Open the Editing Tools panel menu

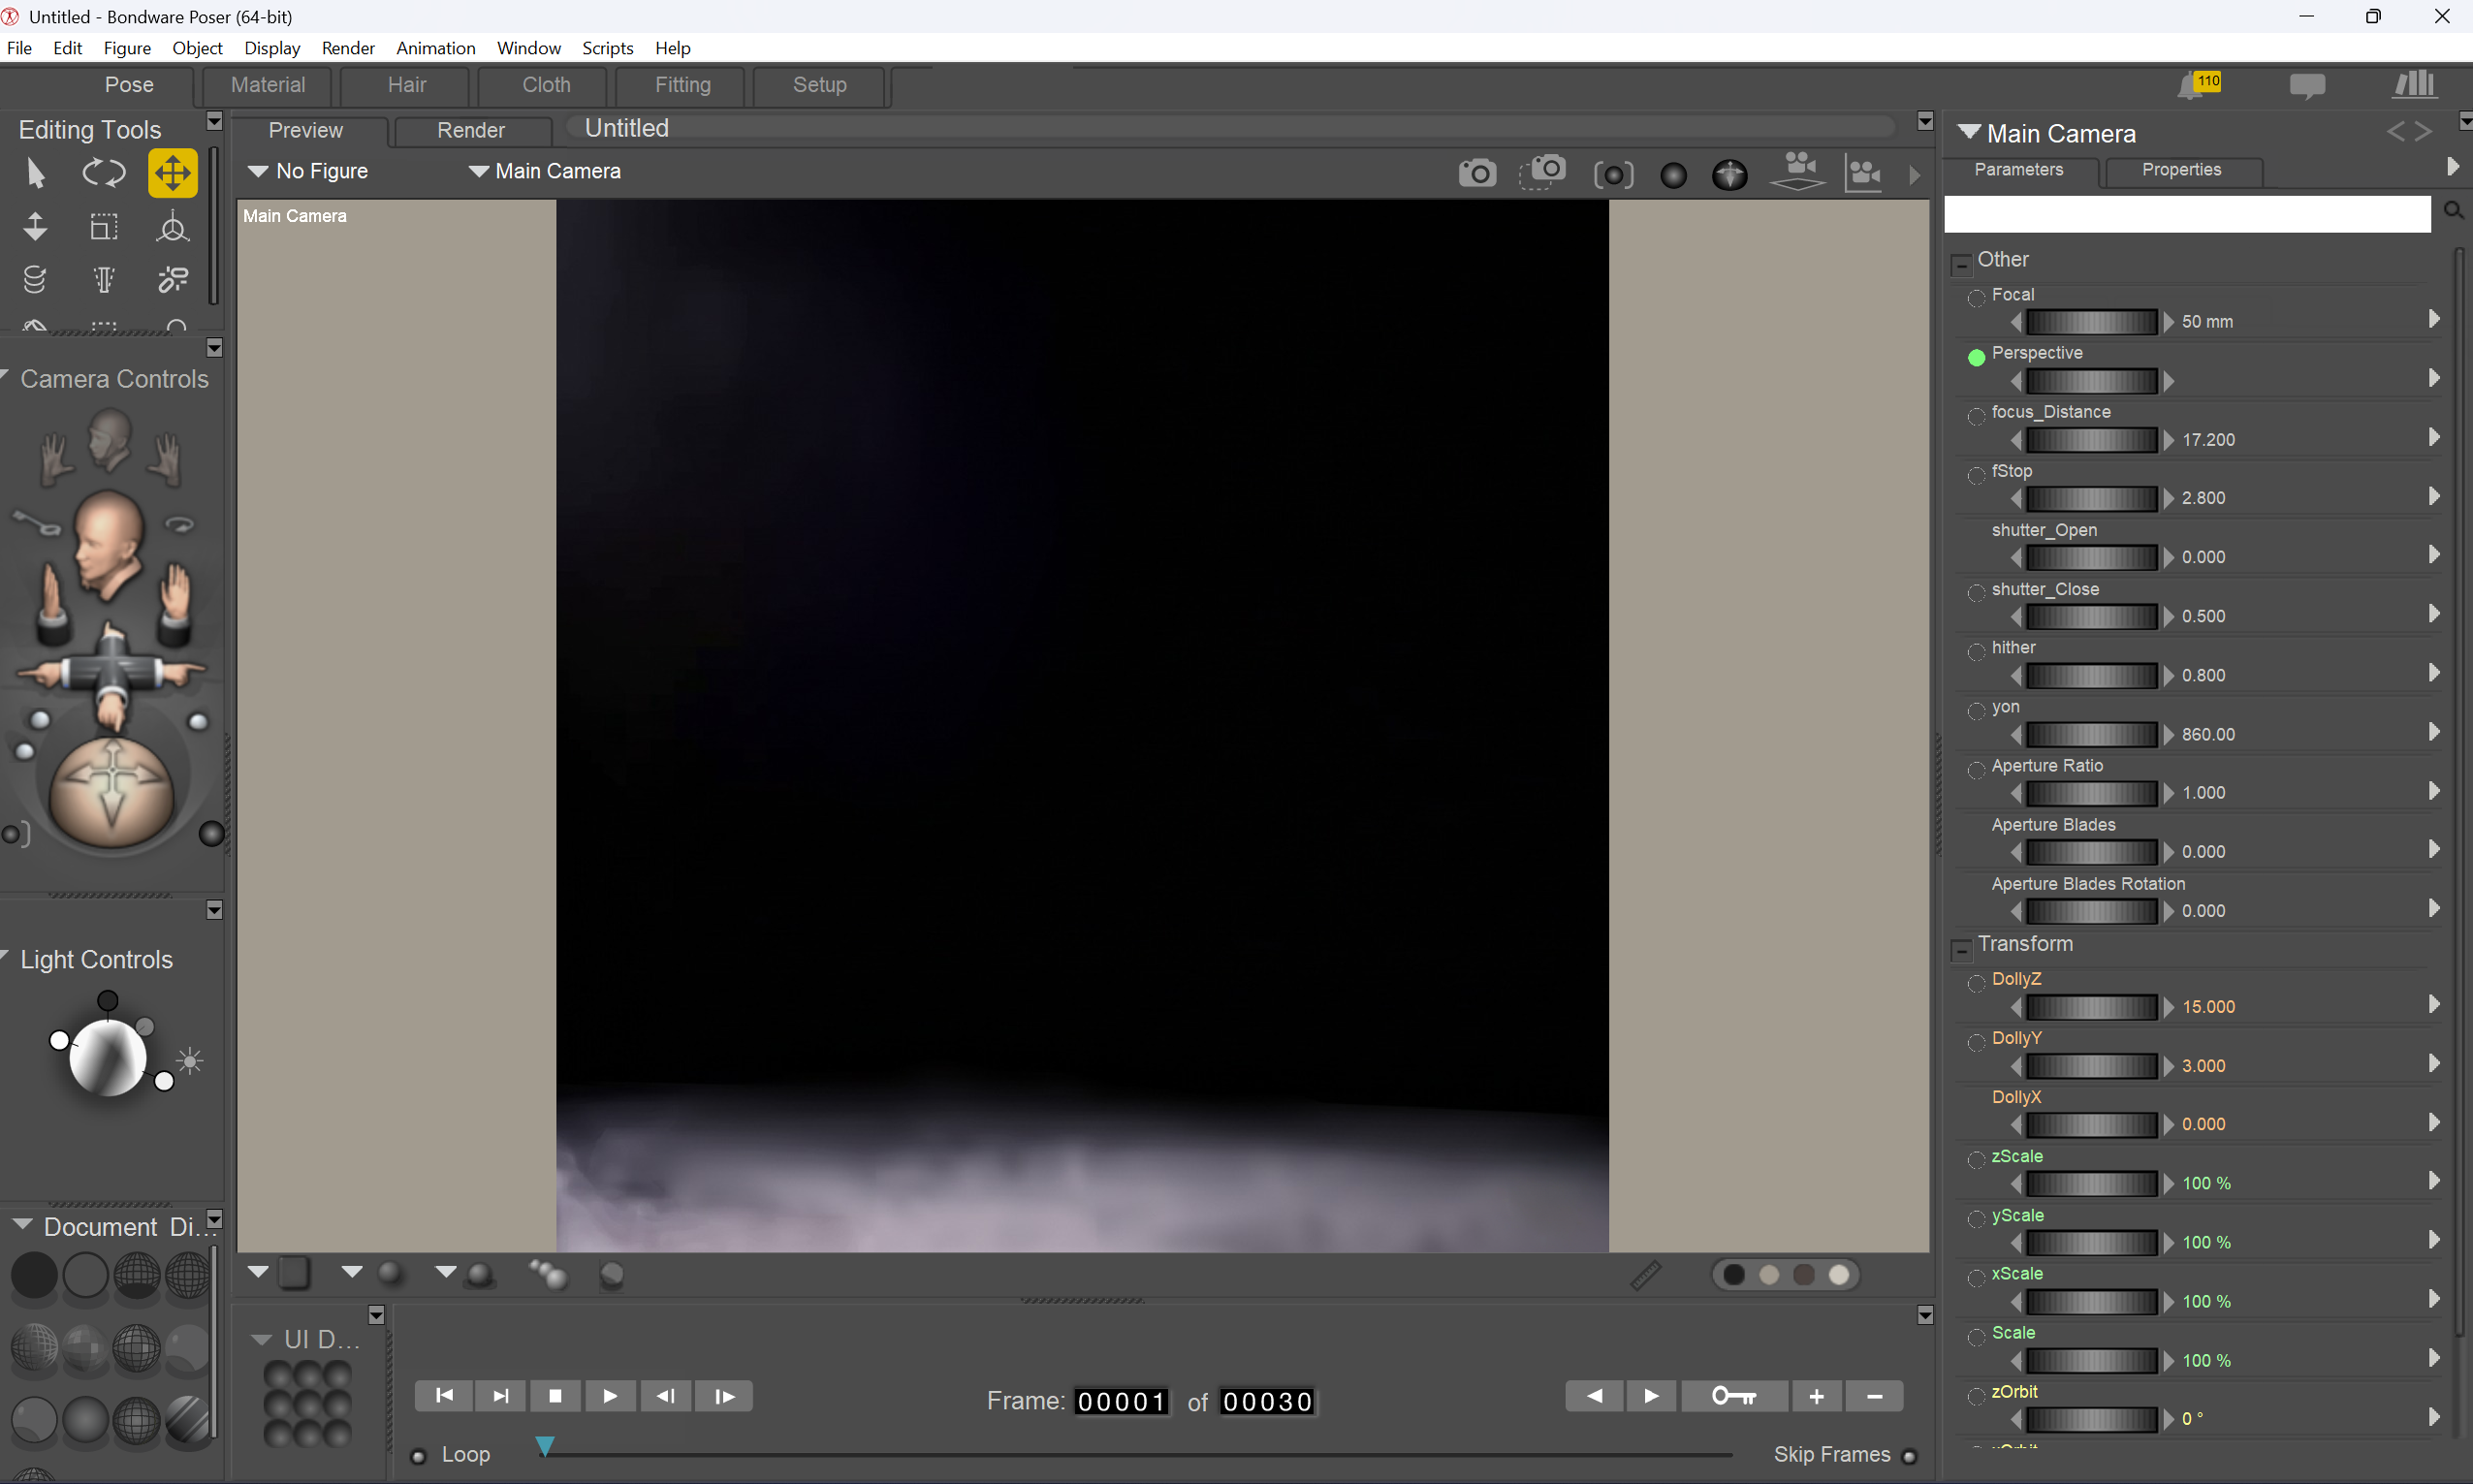(214, 121)
